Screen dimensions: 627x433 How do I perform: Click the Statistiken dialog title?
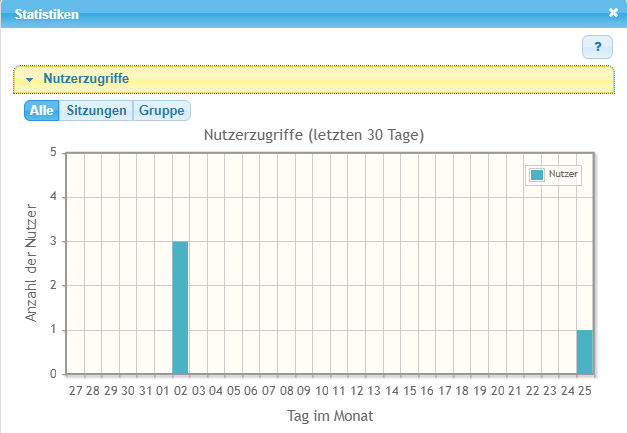tap(47, 14)
